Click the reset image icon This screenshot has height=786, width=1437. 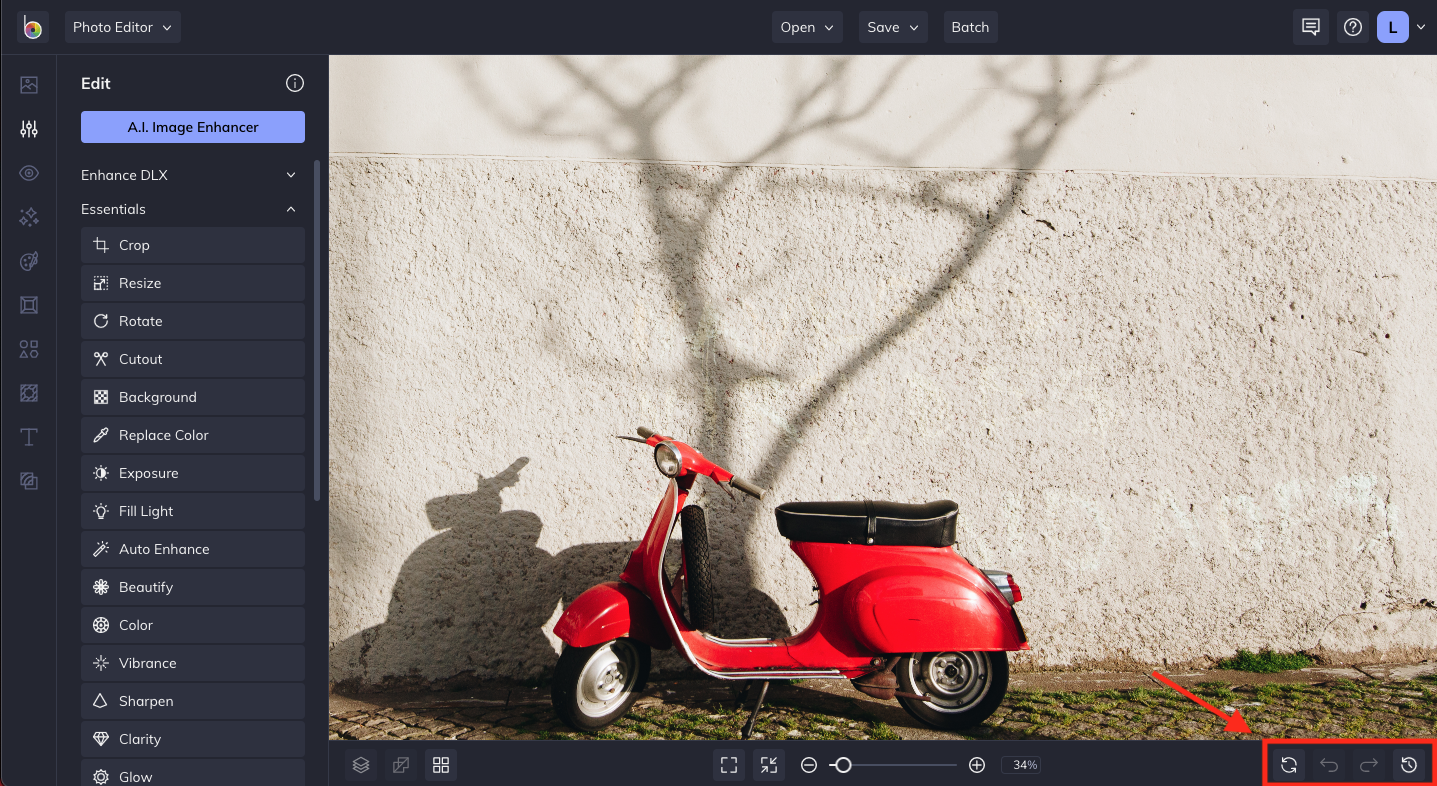[x=1289, y=765]
